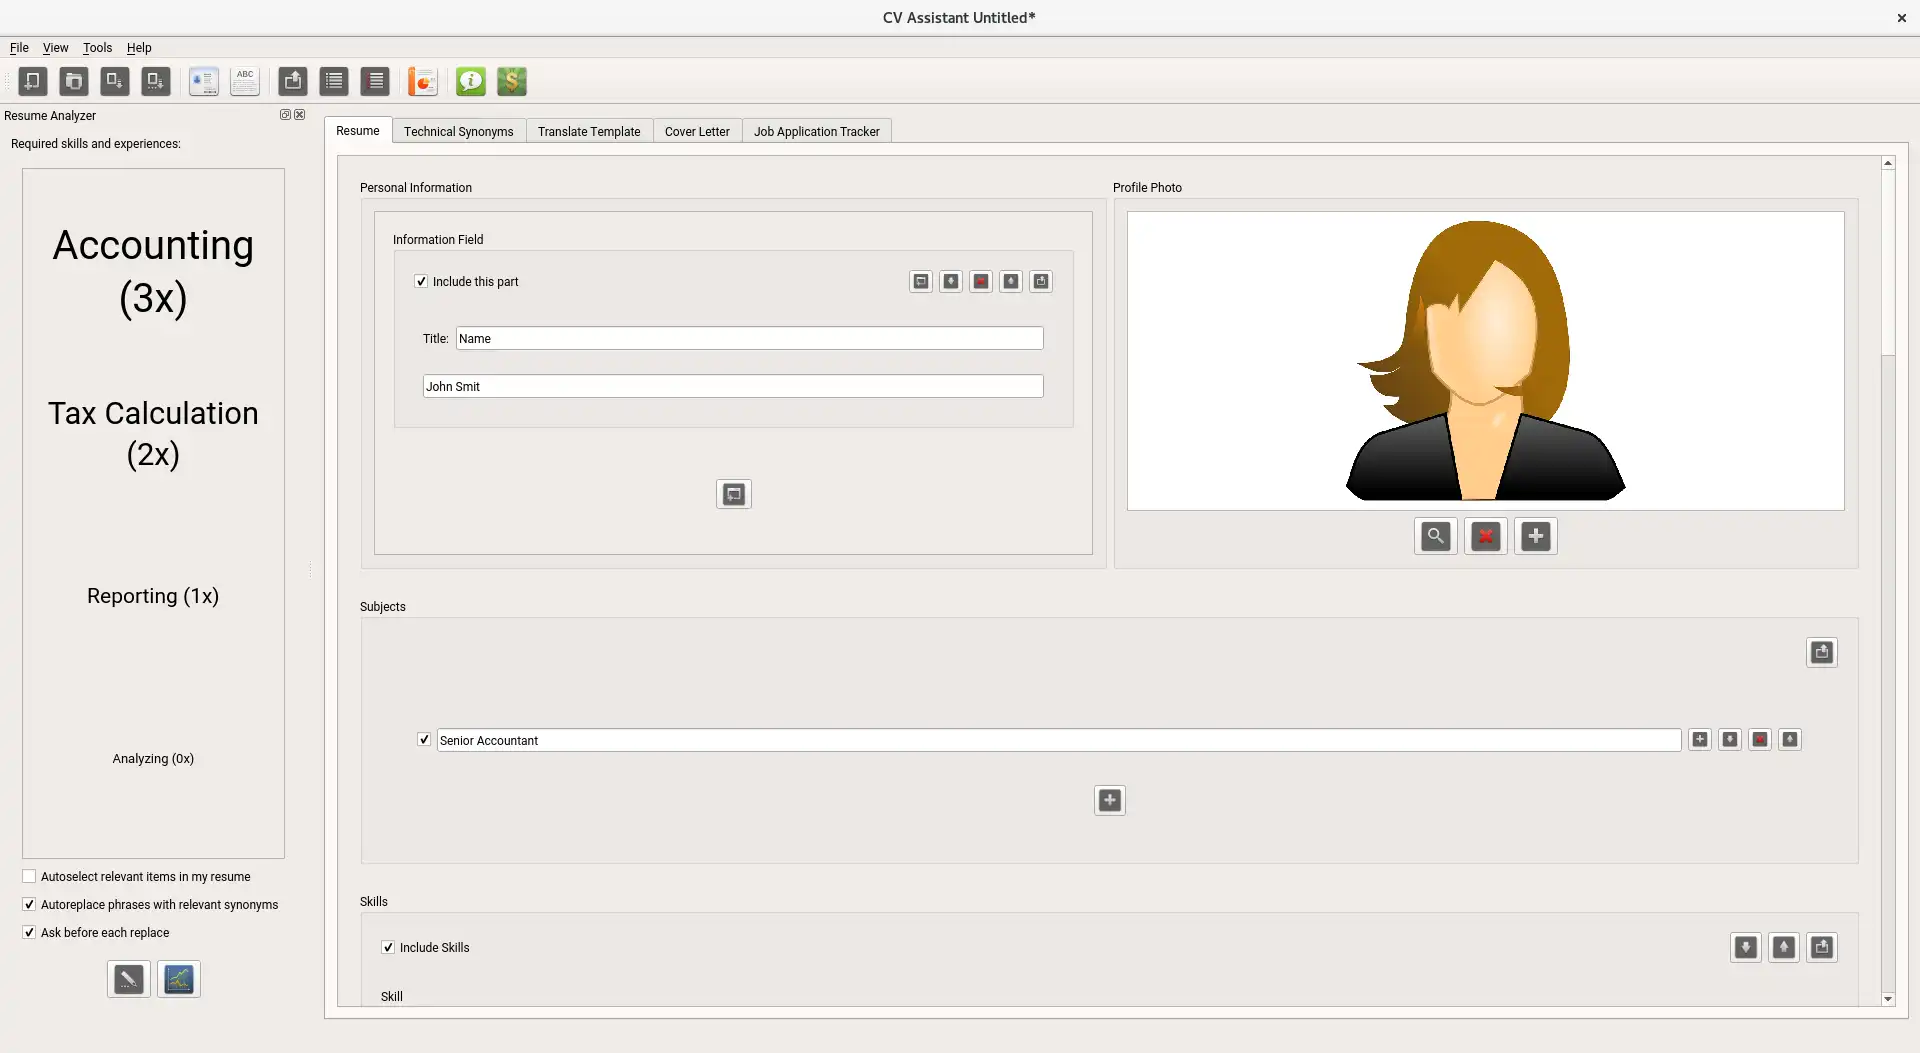Click the John Smit name input field
The image size is (1920, 1053).
[733, 386]
